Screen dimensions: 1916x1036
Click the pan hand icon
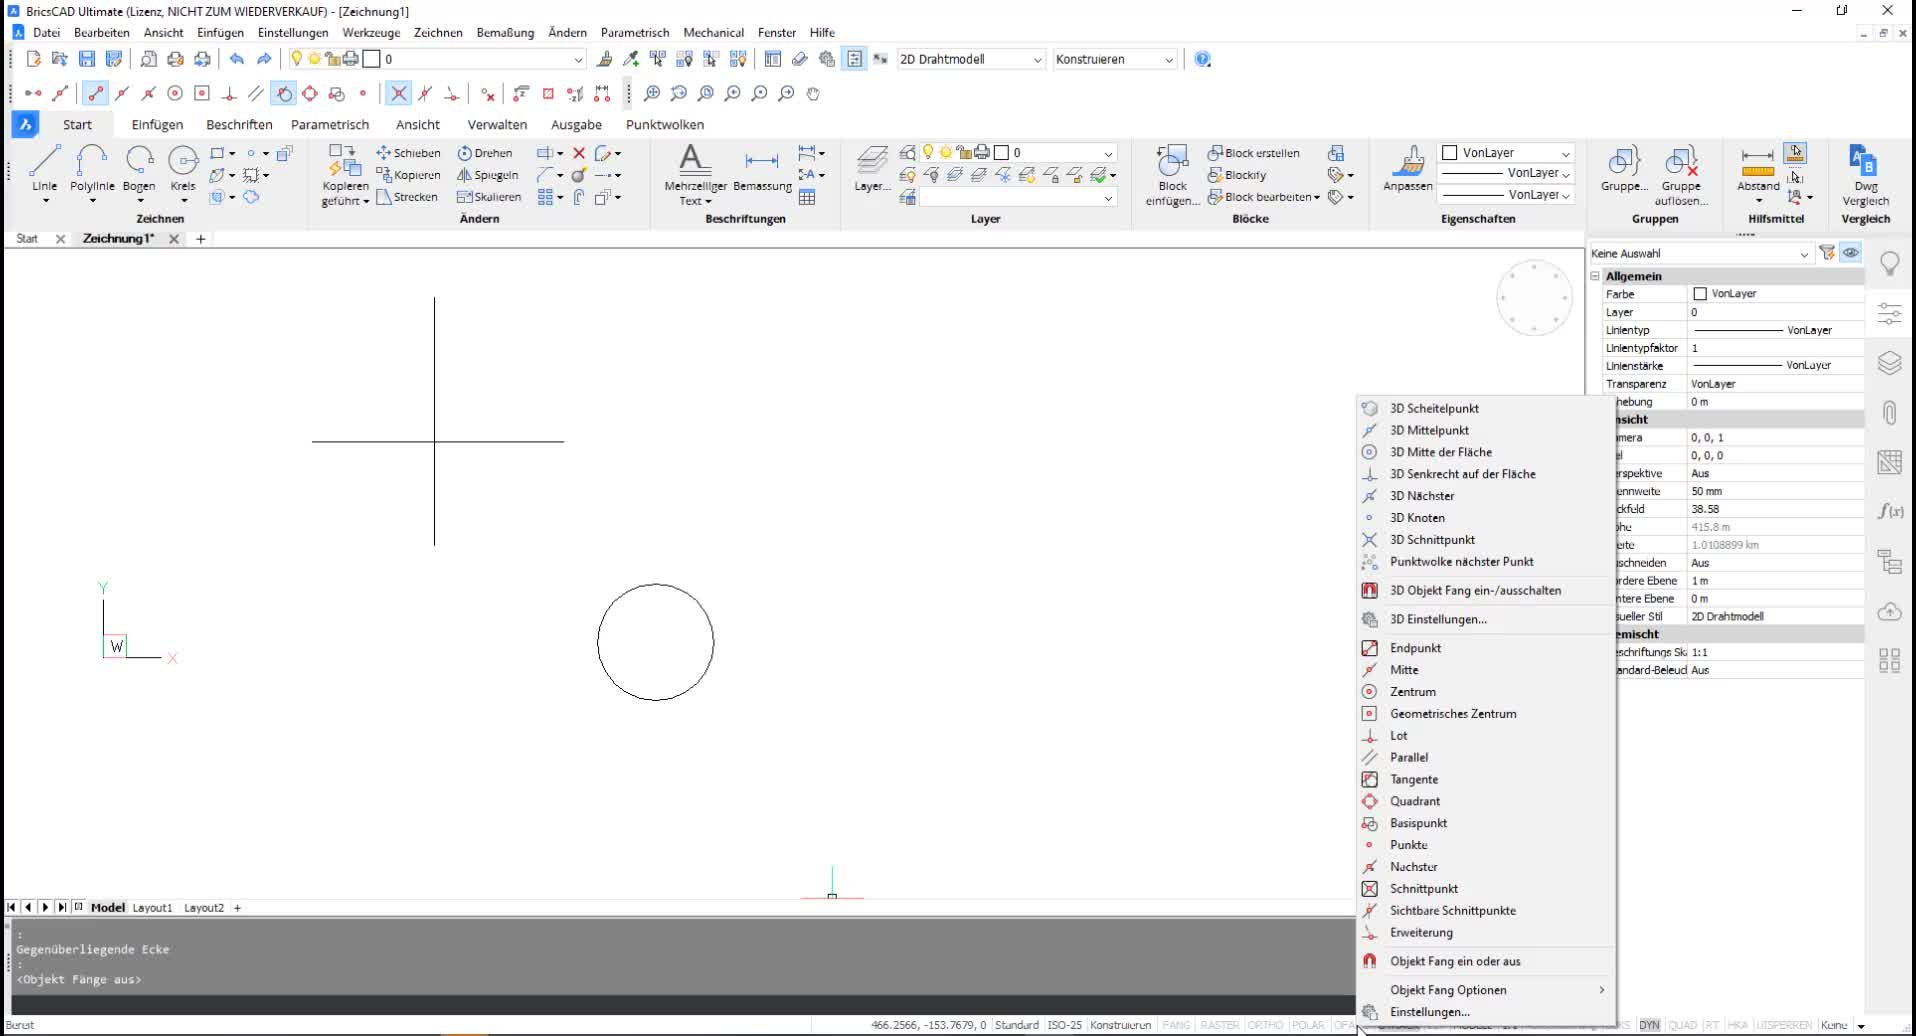tap(813, 93)
